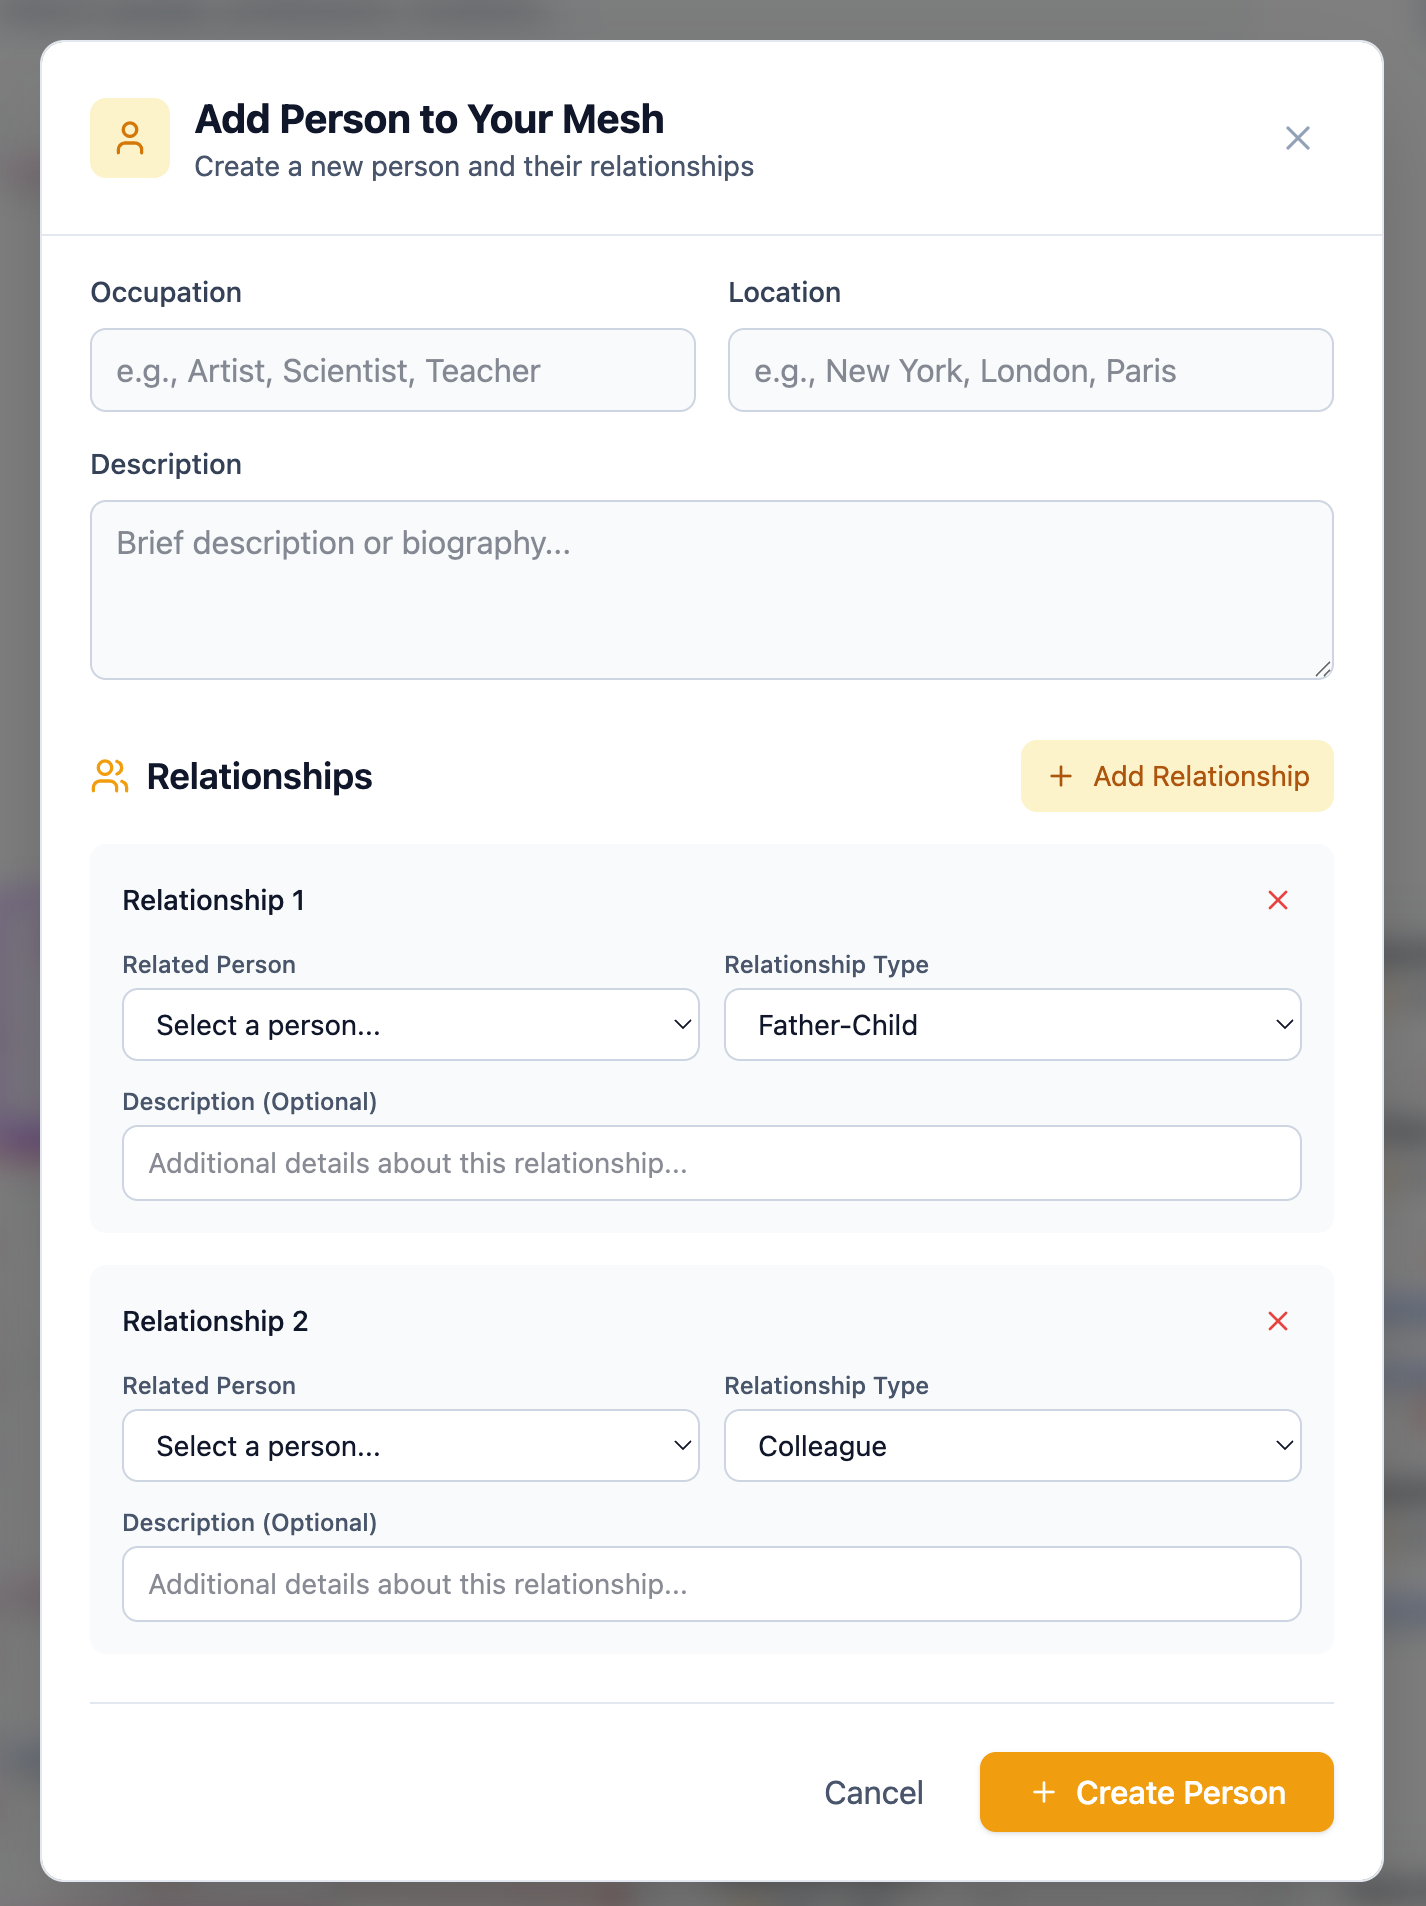Remove Relationship 1 with red X
The height and width of the screenshot is (1906, 1426).
click(1278, 900)
